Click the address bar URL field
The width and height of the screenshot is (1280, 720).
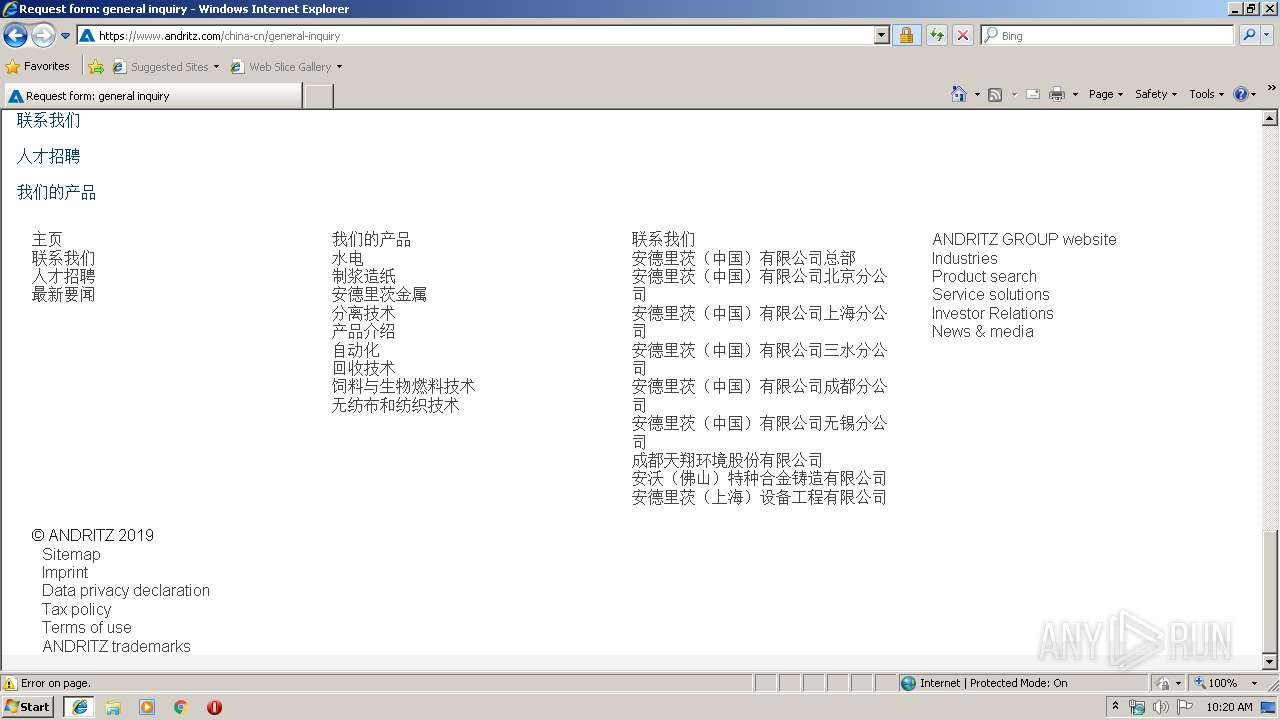click(x=475, y=35)
